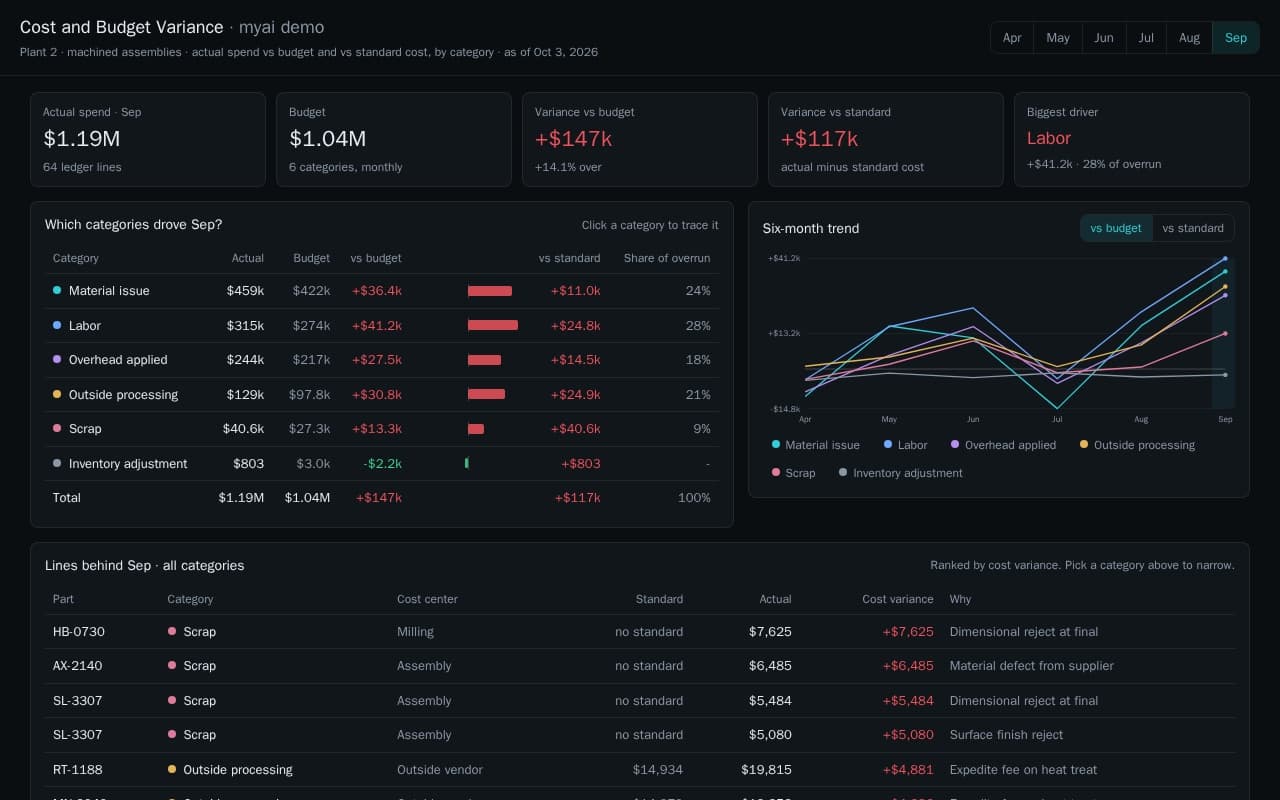Screen dimensions: 1280x800
Task: Switch to the May month tab
Action: coord(1058,38)
